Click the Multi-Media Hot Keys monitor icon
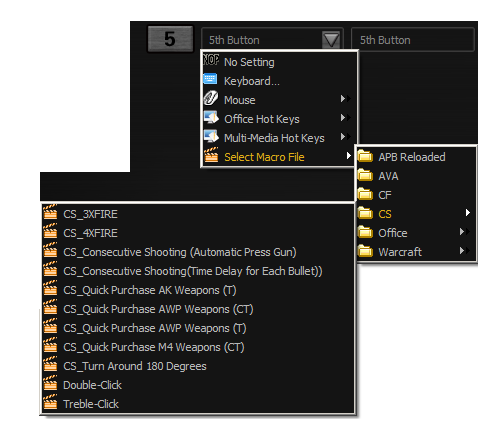The width and height of the screenshot is (487, 429). 211,136
